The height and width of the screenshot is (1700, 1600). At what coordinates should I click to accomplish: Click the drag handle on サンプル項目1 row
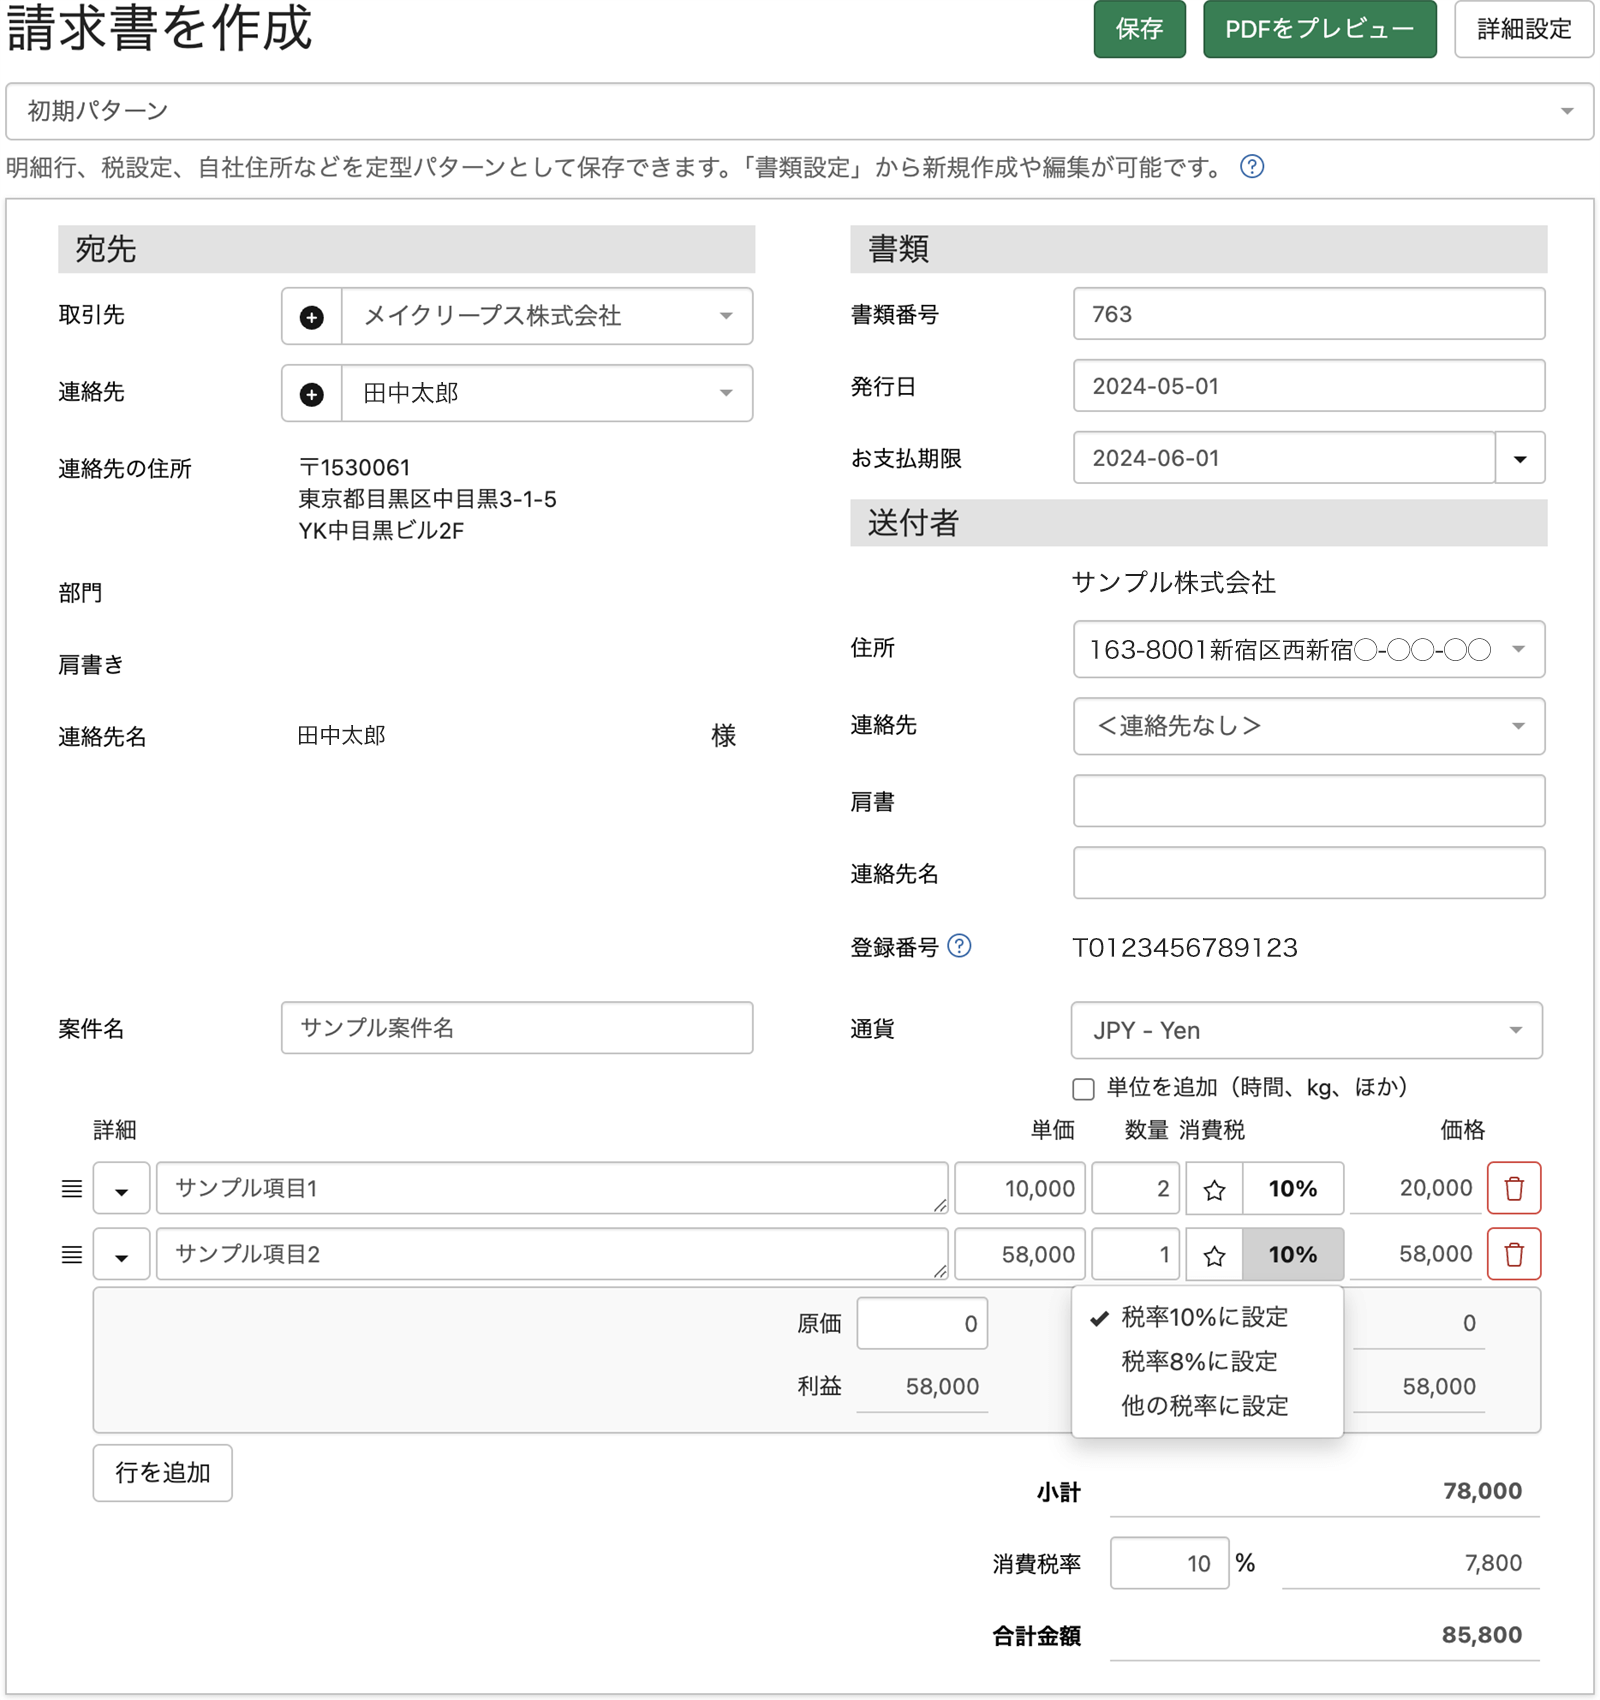70,1189
